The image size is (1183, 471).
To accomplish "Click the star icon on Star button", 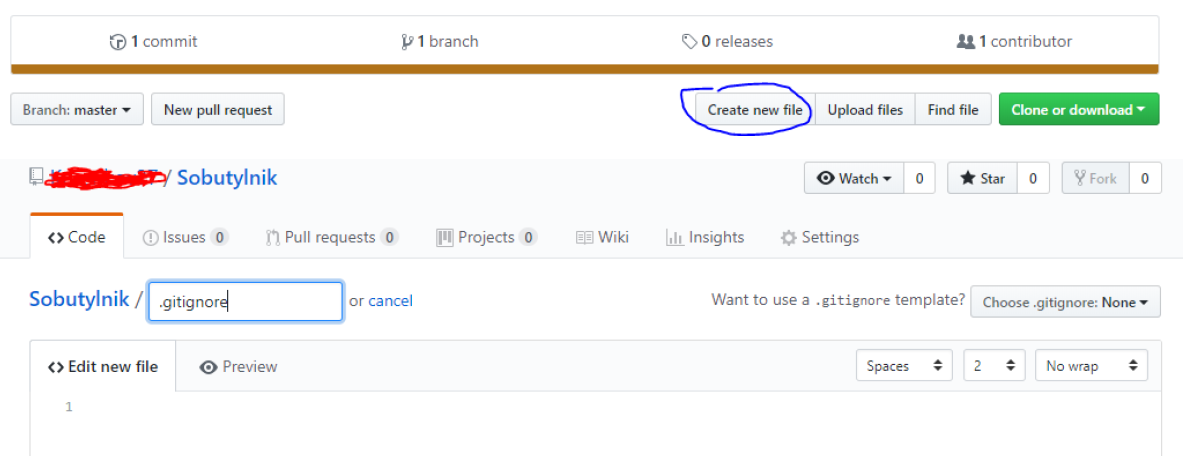I will click(x=967, y=178).
